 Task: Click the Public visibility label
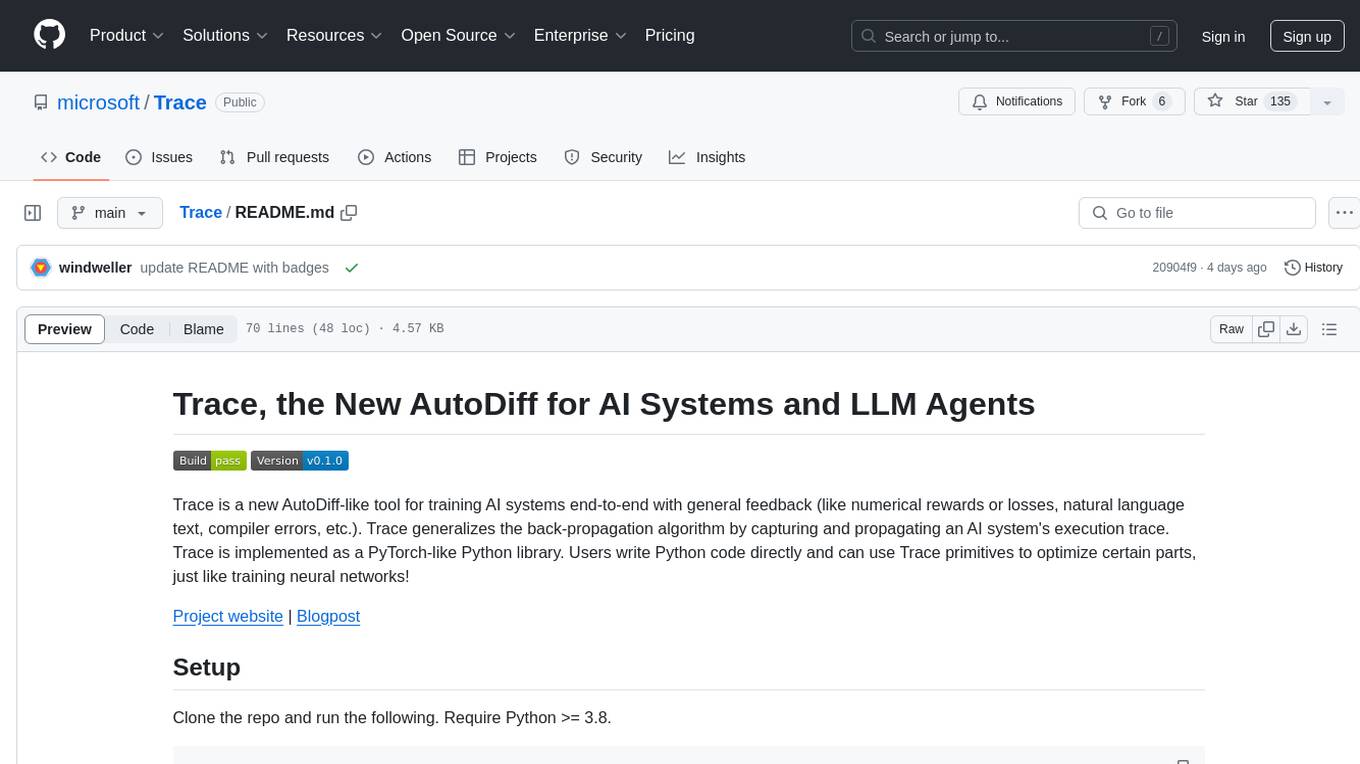(x=240, y=102)
